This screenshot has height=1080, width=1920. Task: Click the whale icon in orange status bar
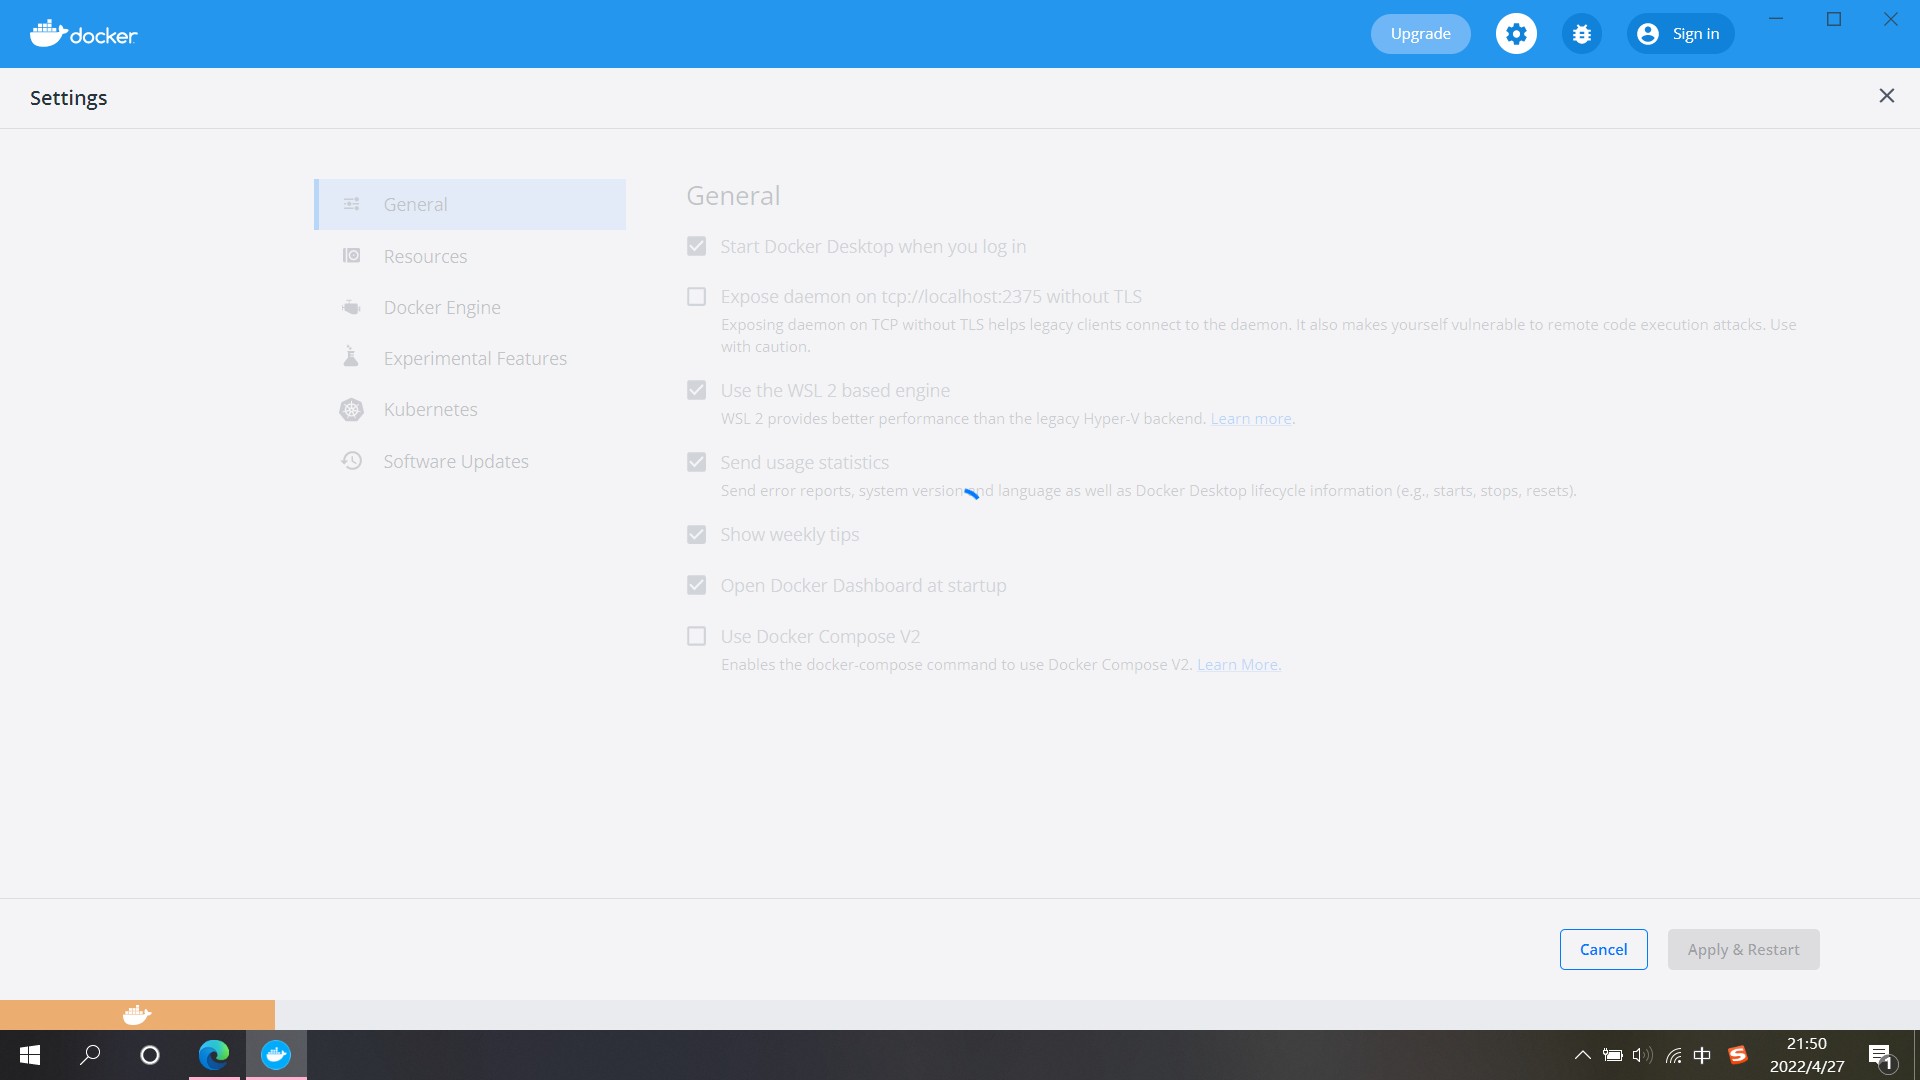pos(137,1015)
